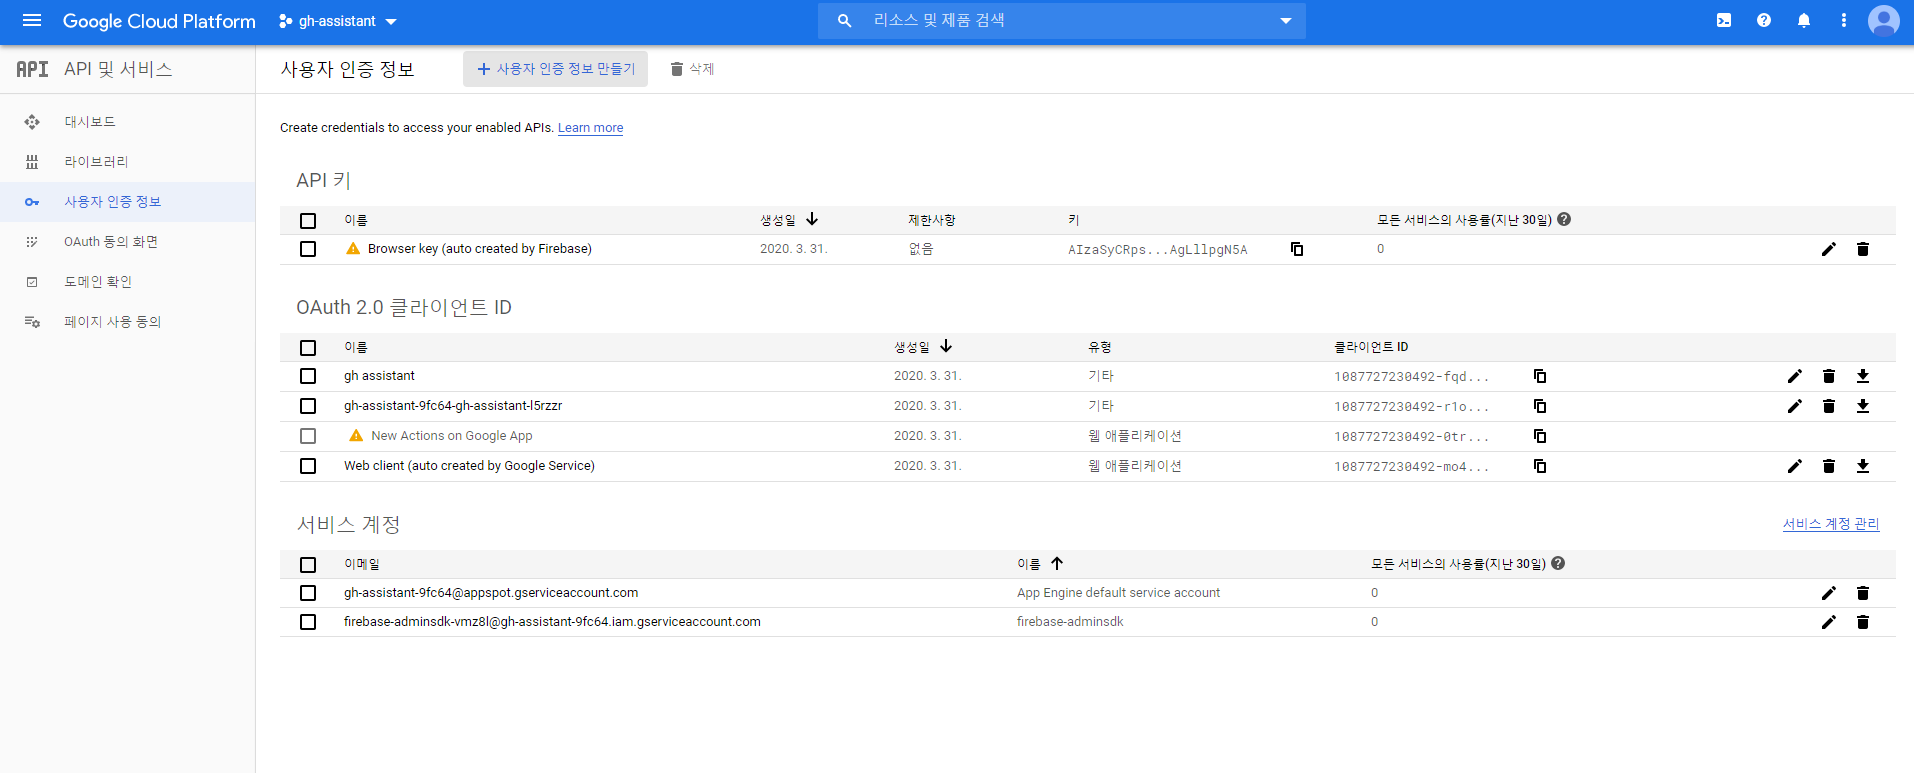1914x773 pixels.
Task: Click the 삭제 delete button in toolbar
Action: tap(692, 69)
